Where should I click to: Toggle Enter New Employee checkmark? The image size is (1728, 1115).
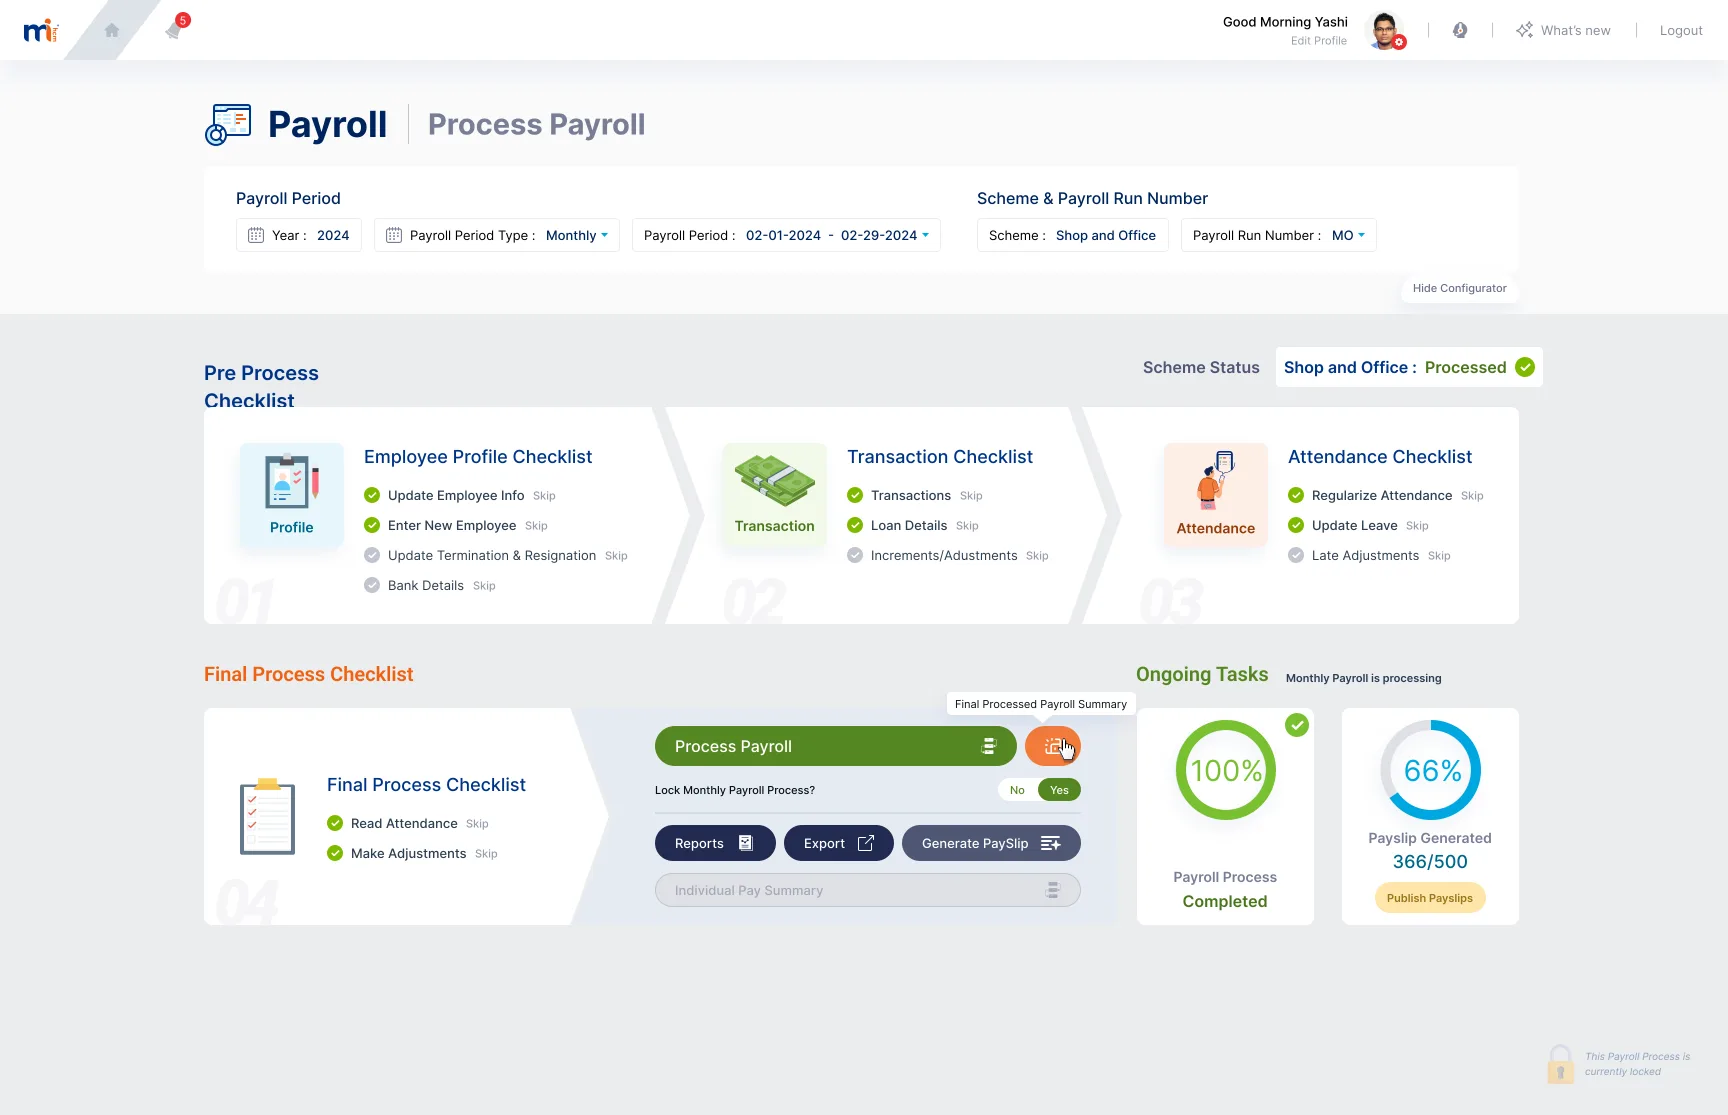(x=372, y=525)
